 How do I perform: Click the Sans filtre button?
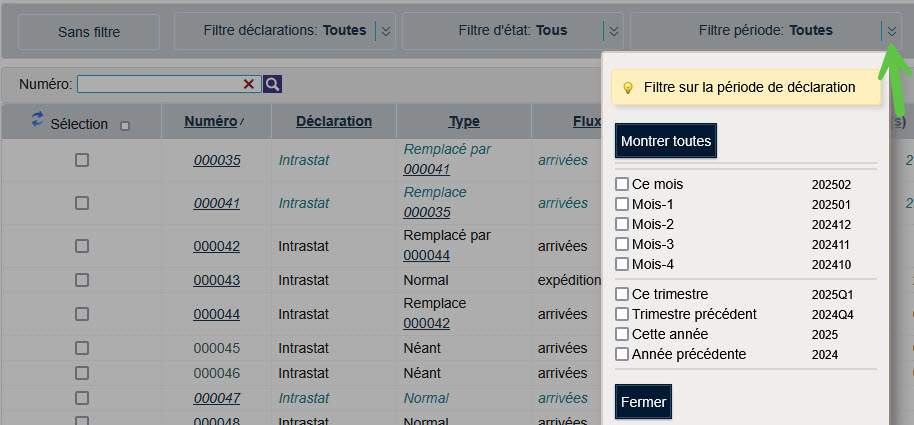89,32
